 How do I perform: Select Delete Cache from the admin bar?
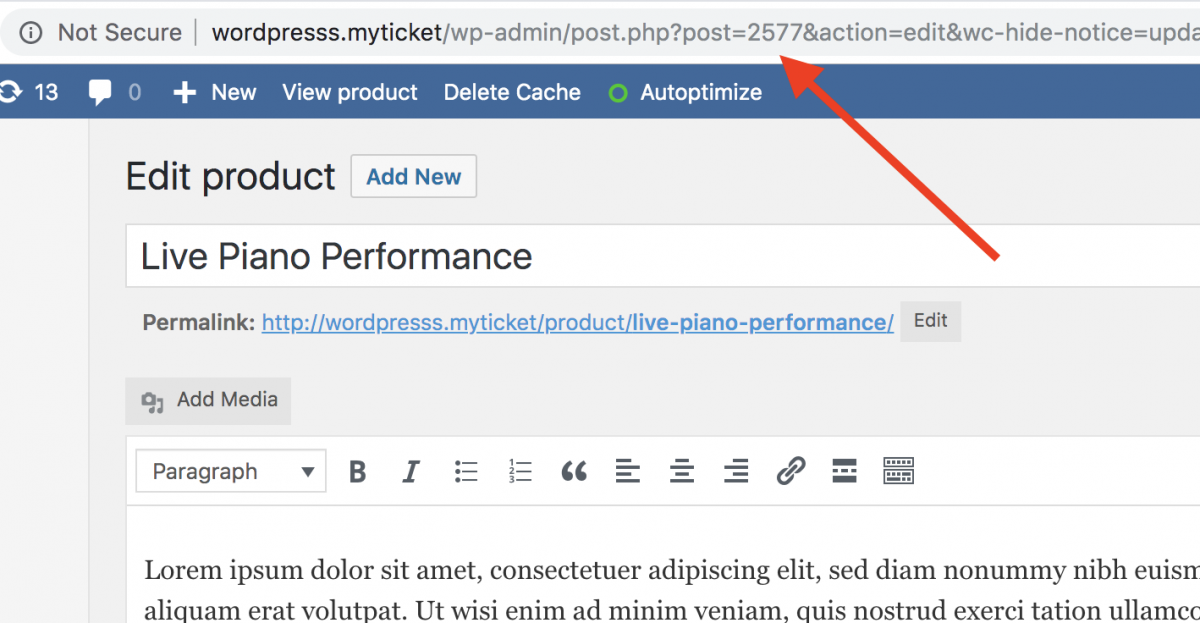tap(512, 91)
